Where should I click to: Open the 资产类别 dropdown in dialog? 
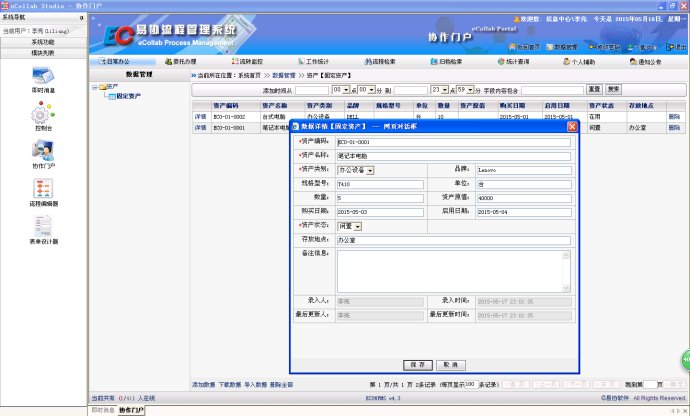click(x=370, y=170)
